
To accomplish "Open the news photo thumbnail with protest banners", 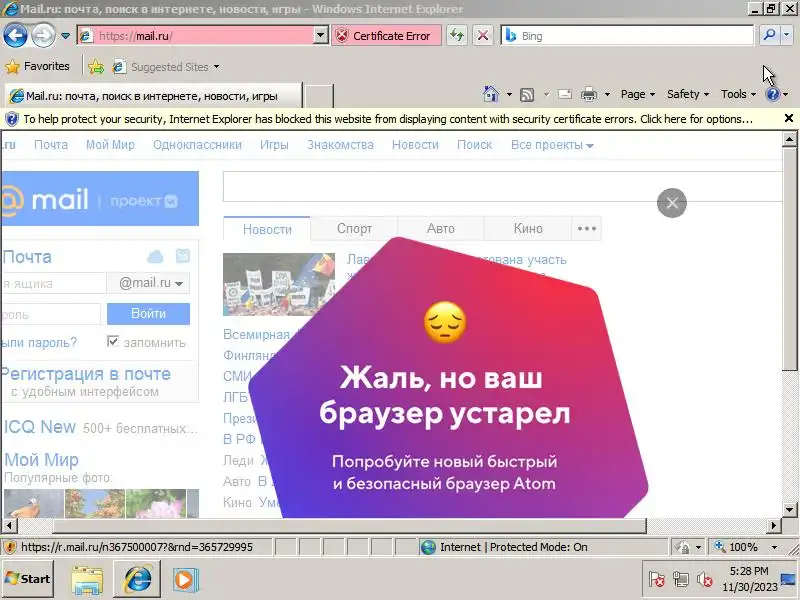I will click(x=279, y=284).
